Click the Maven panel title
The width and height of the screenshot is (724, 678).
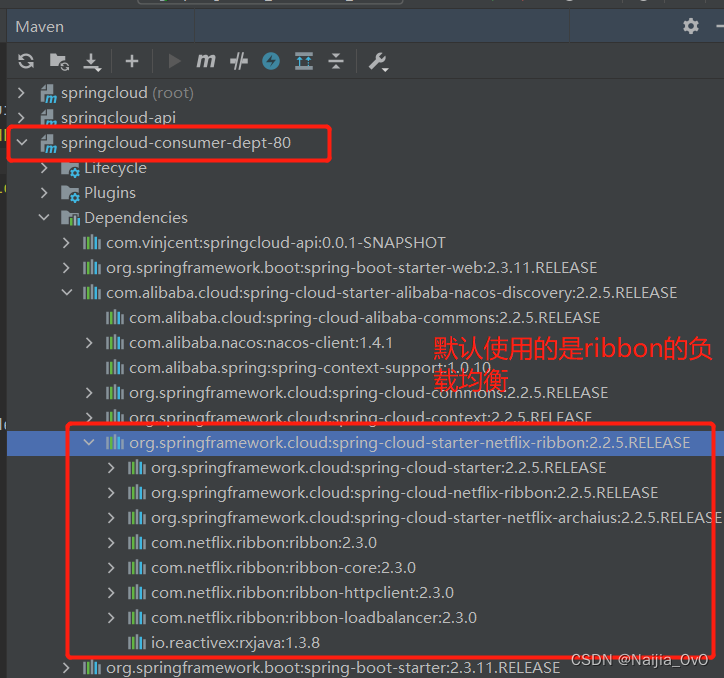(x=40, y=27)
